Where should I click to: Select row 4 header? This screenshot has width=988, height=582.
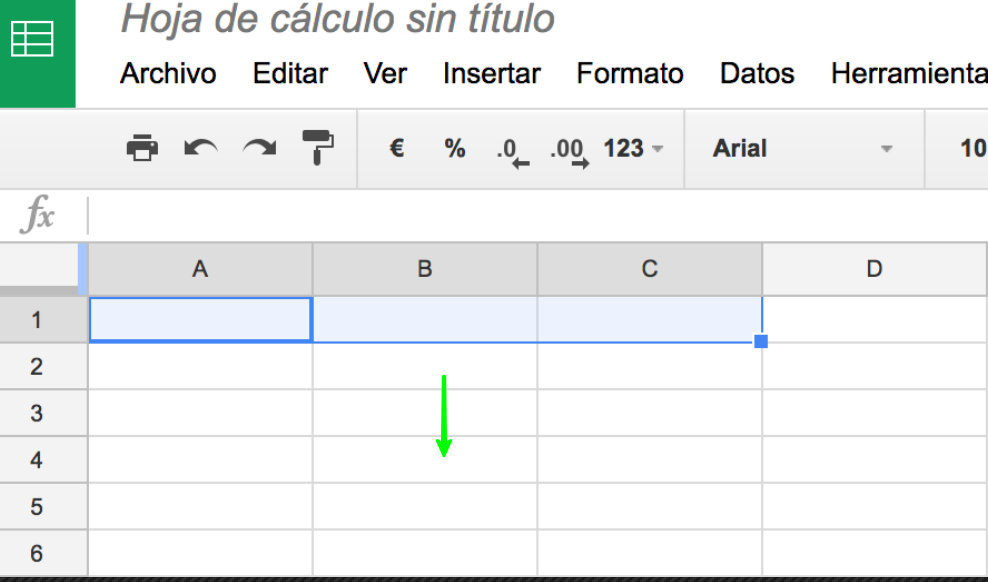pos(37,460)
